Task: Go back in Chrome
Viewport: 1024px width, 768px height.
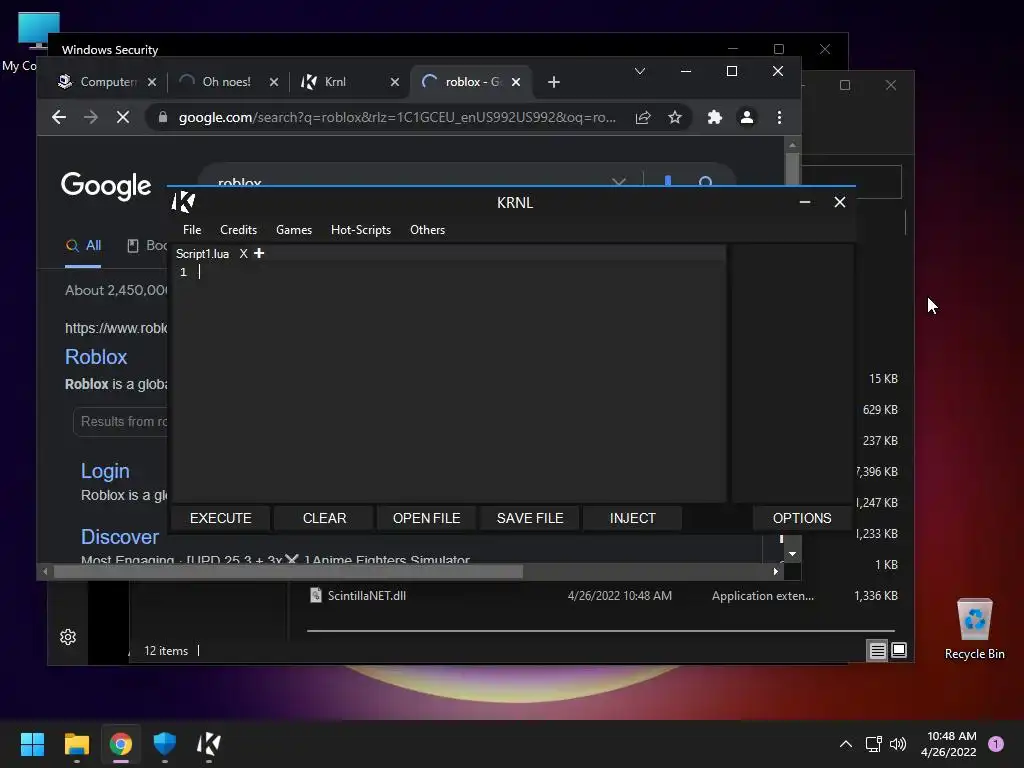Action: [x=59, y=117]
